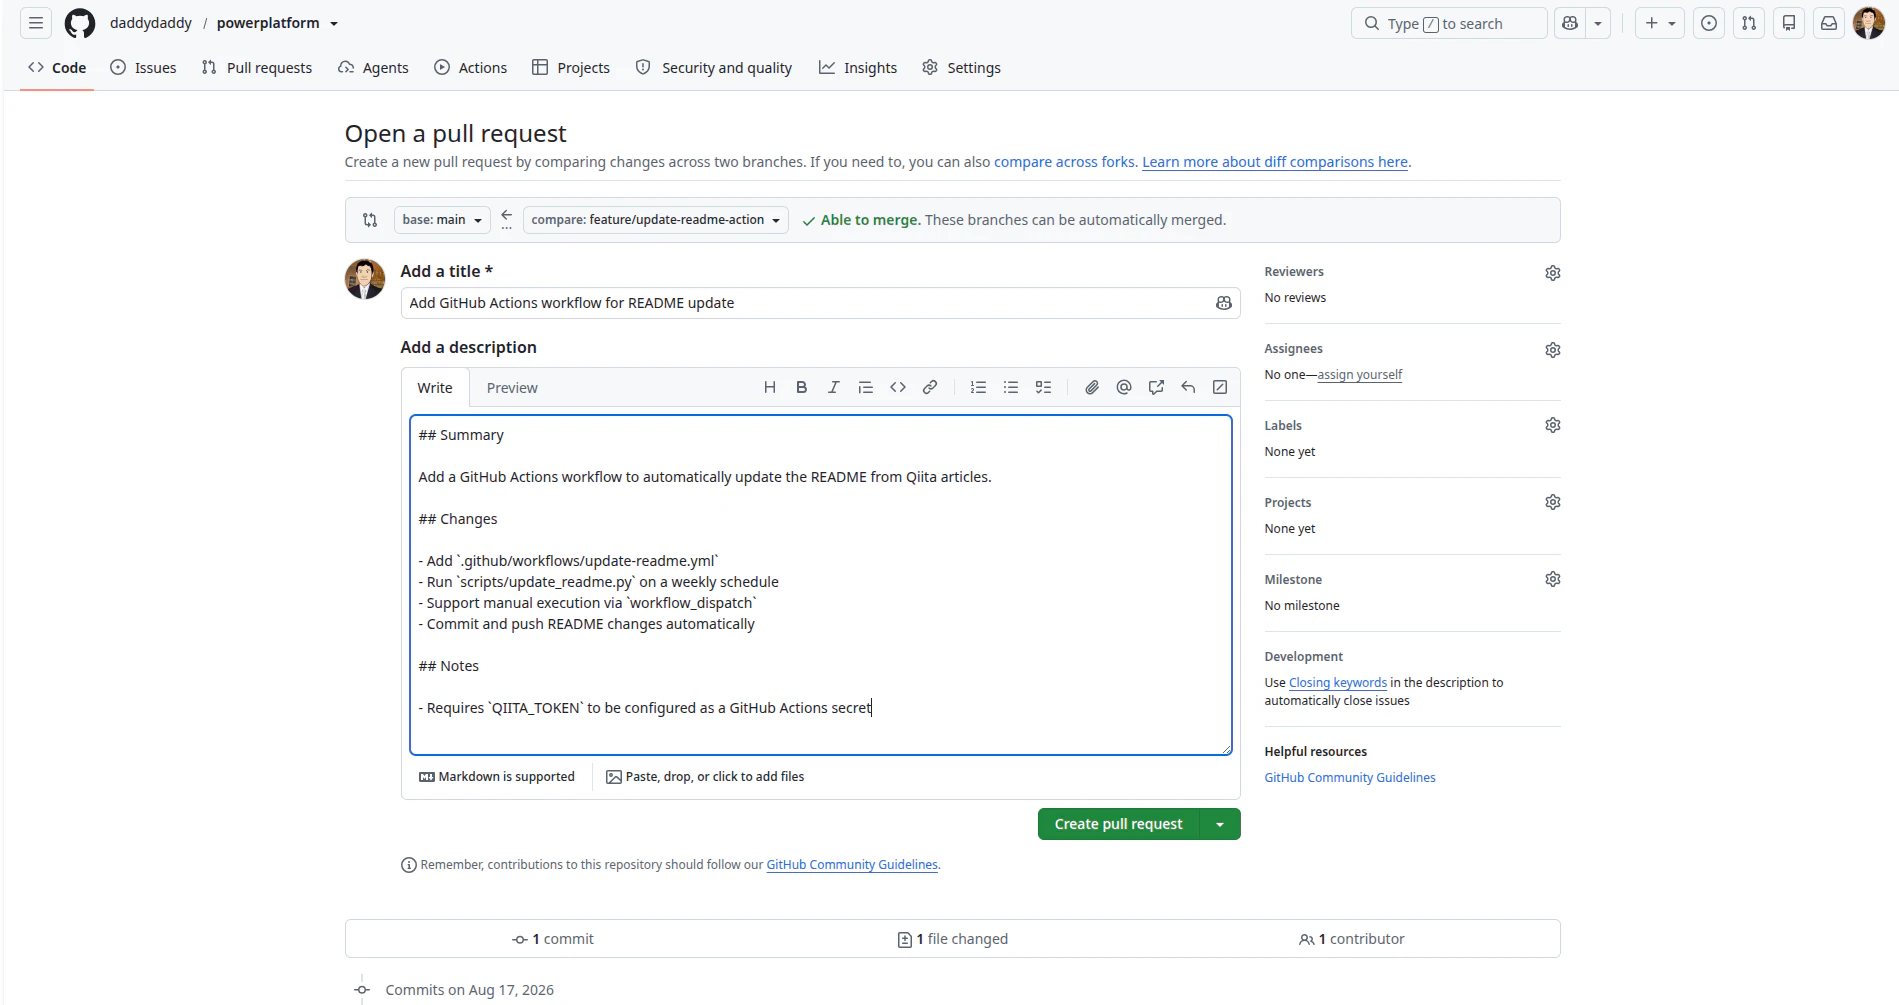1899x1005 pixels.
Task: Mention a user with the @ icon
Action: point(1124,387)
